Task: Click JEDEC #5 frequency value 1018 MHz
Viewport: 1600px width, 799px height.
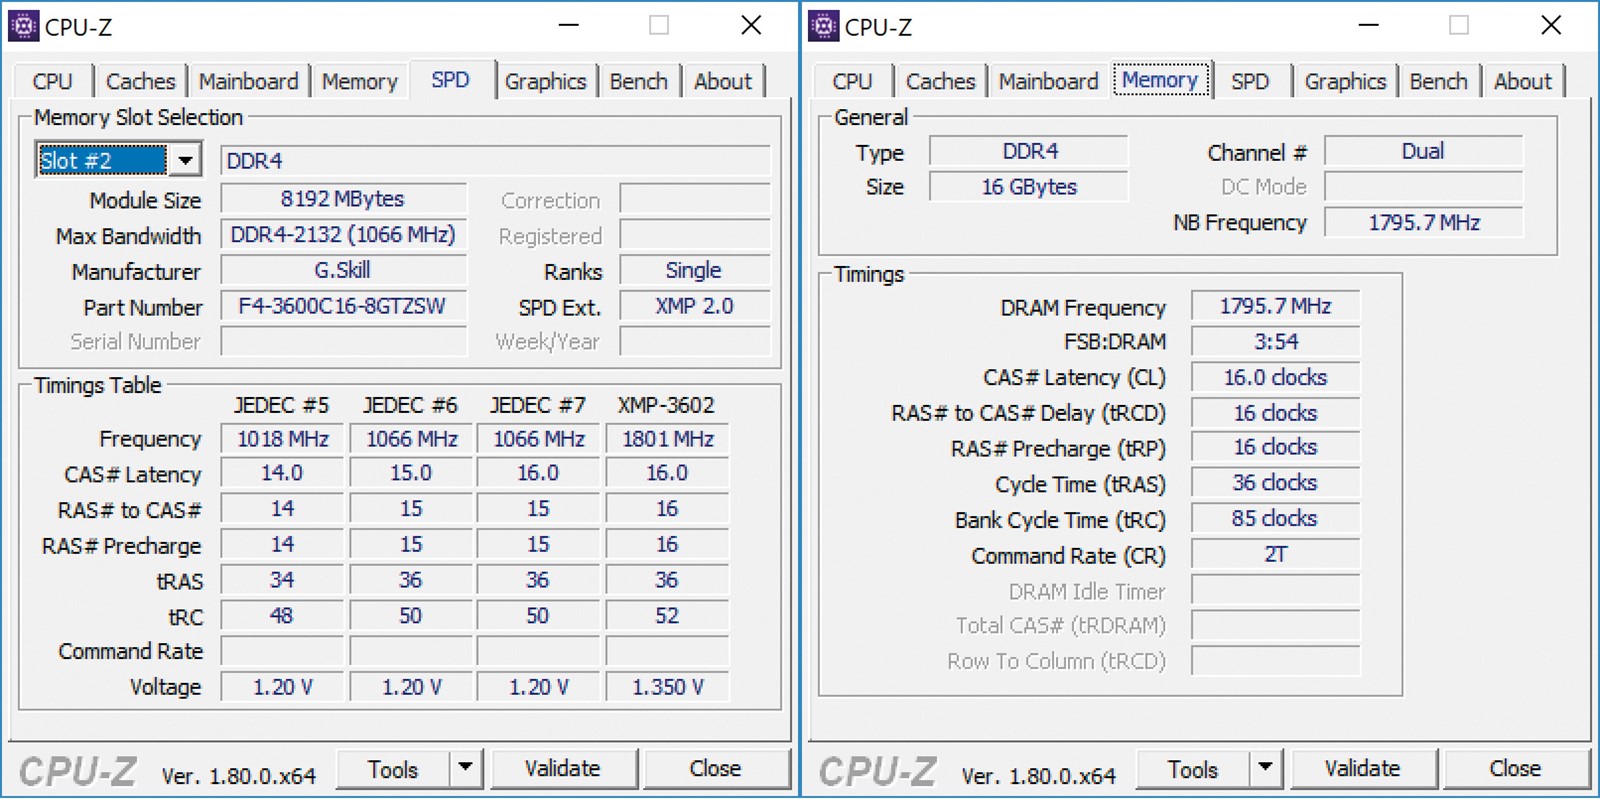Action: tap(282, 439)
